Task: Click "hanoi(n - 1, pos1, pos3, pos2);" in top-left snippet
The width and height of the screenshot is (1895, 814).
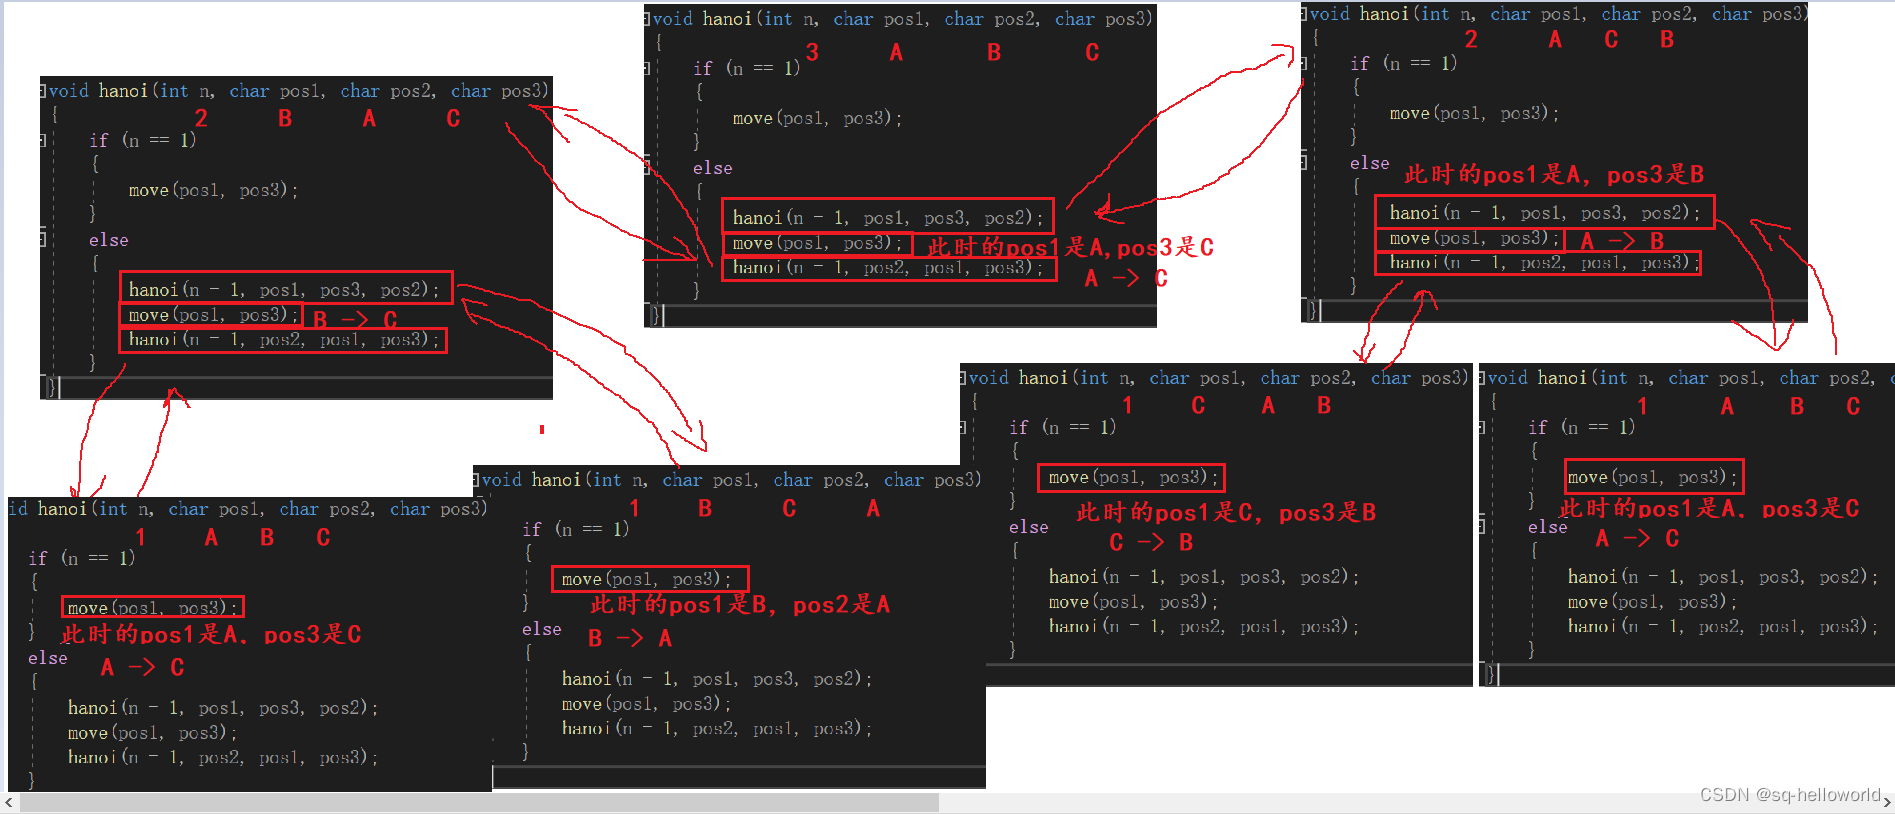Action: point(284,289)
